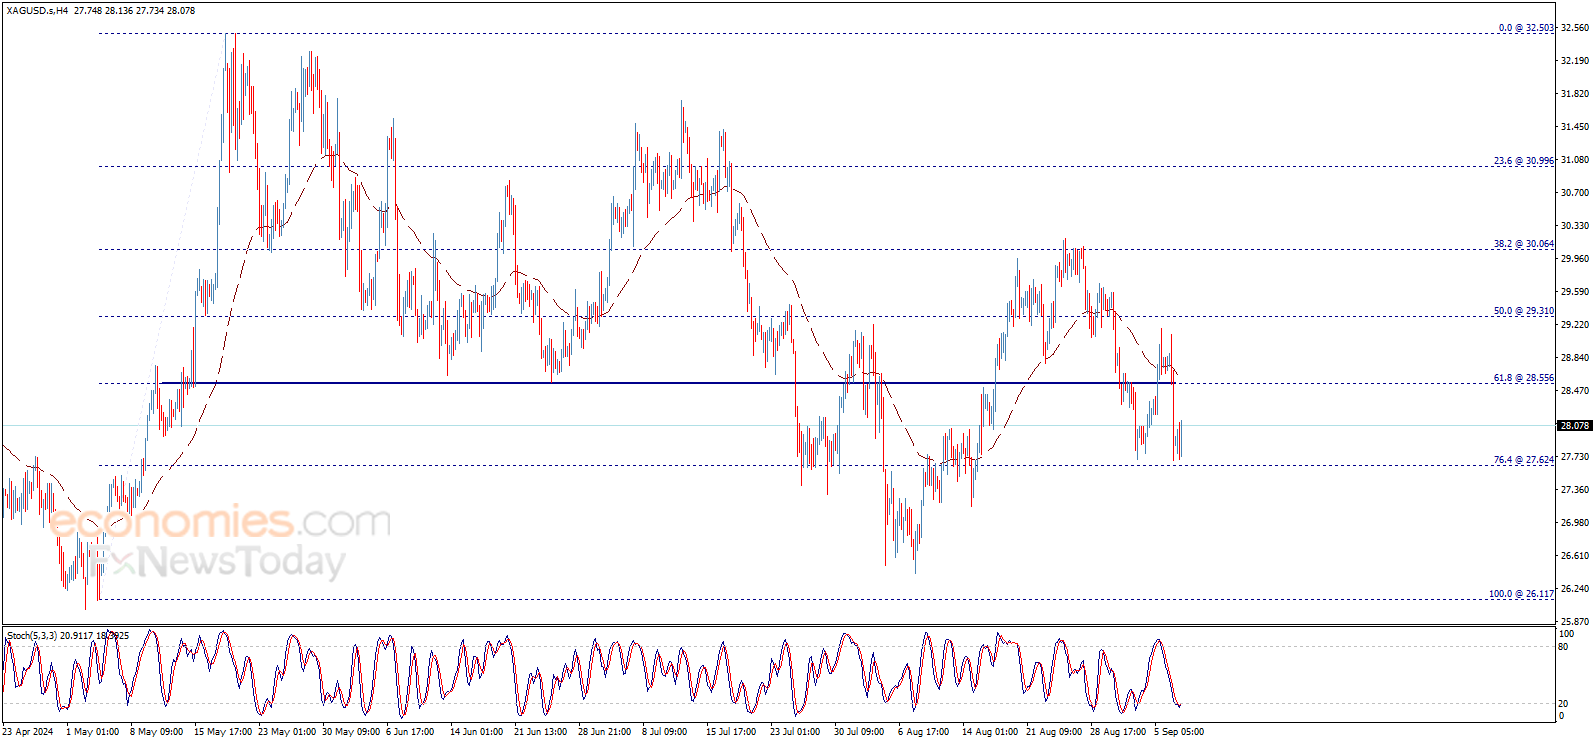Click the stochastic 20 level marker
This screenshot has height=743, width=1596.
1563,704
